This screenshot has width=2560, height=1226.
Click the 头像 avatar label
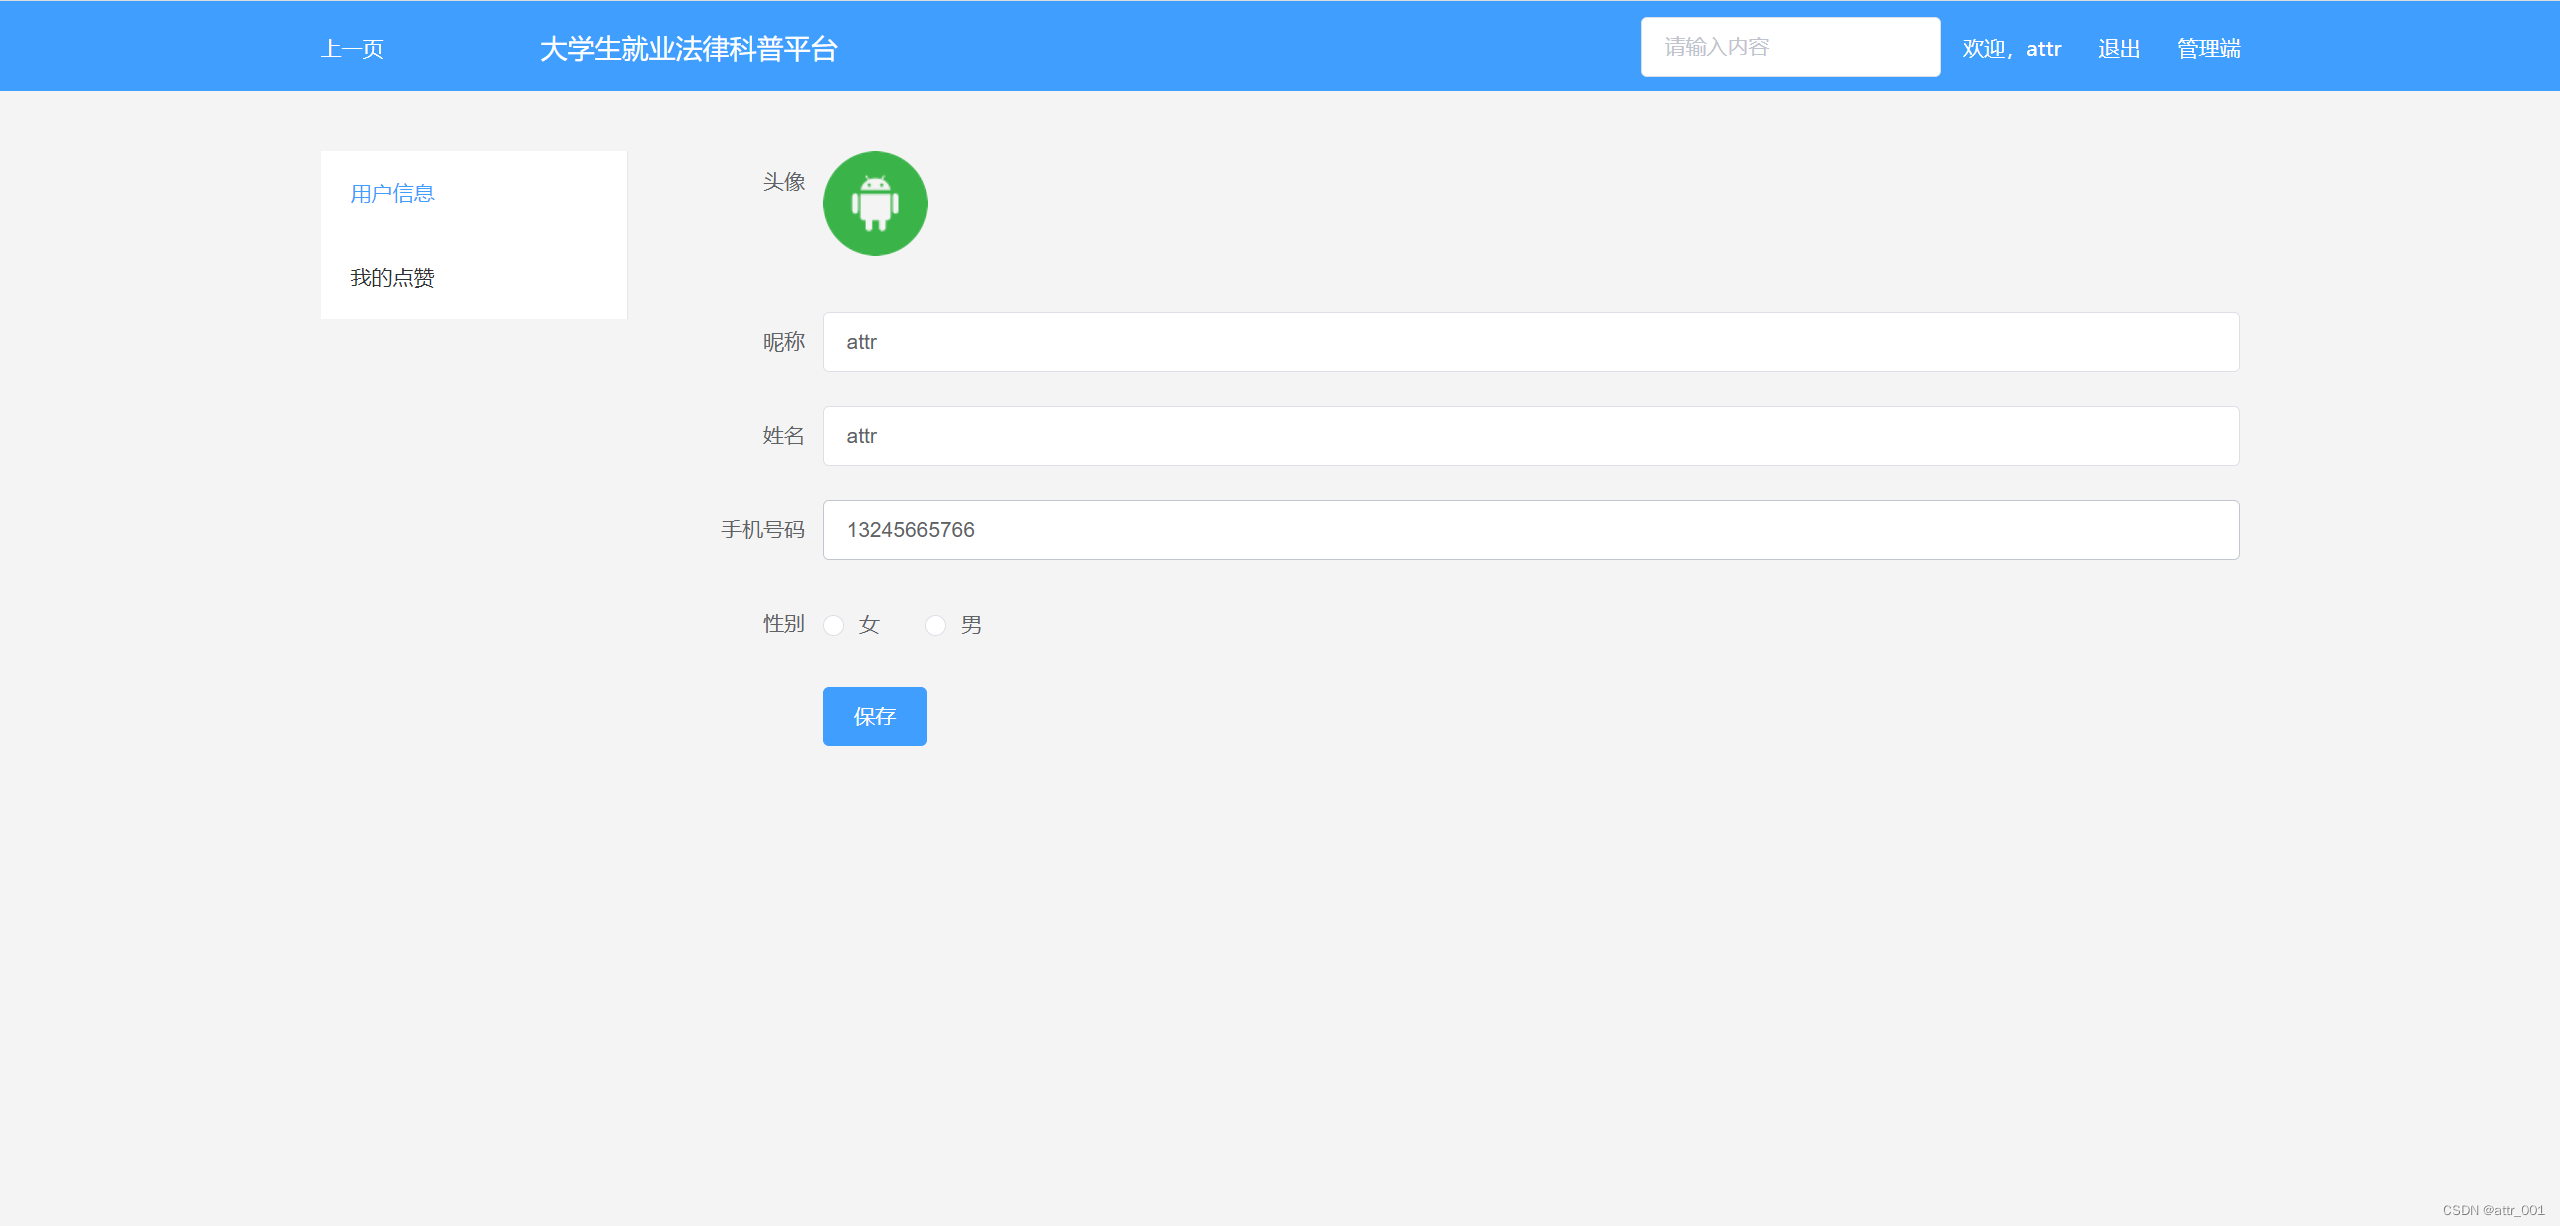click(783, 182)
